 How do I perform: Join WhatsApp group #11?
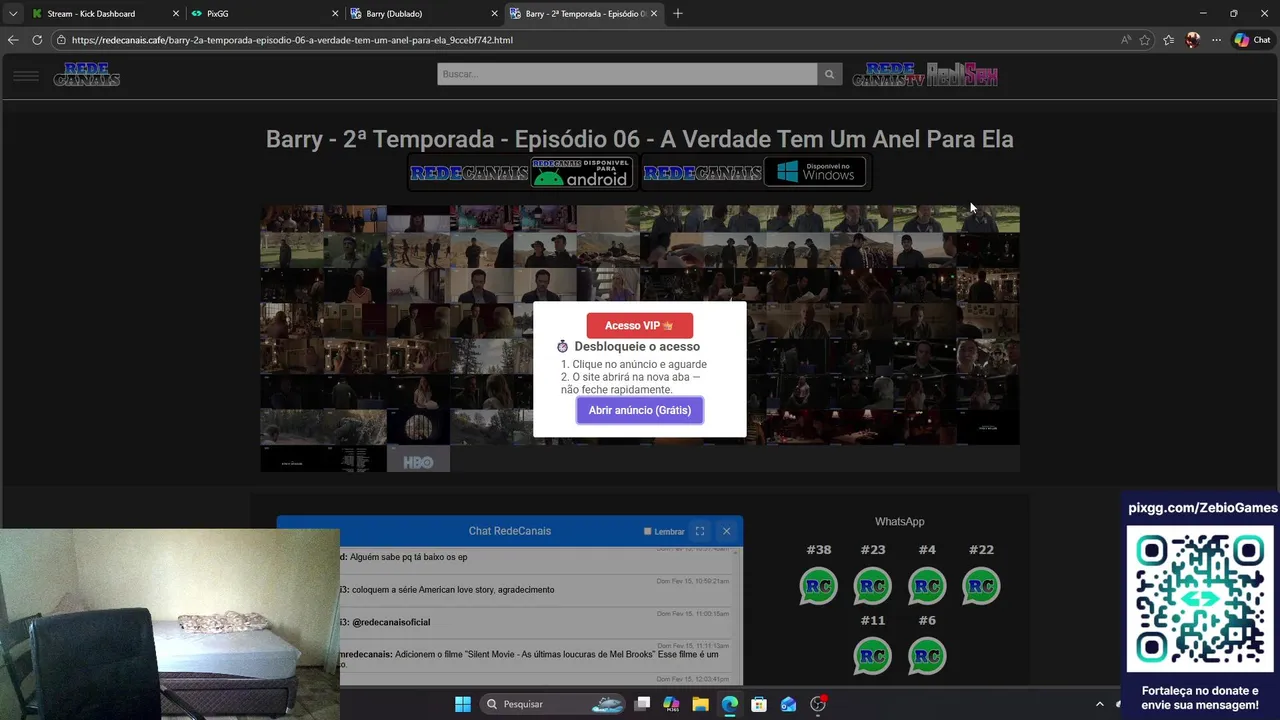(873, 656)
